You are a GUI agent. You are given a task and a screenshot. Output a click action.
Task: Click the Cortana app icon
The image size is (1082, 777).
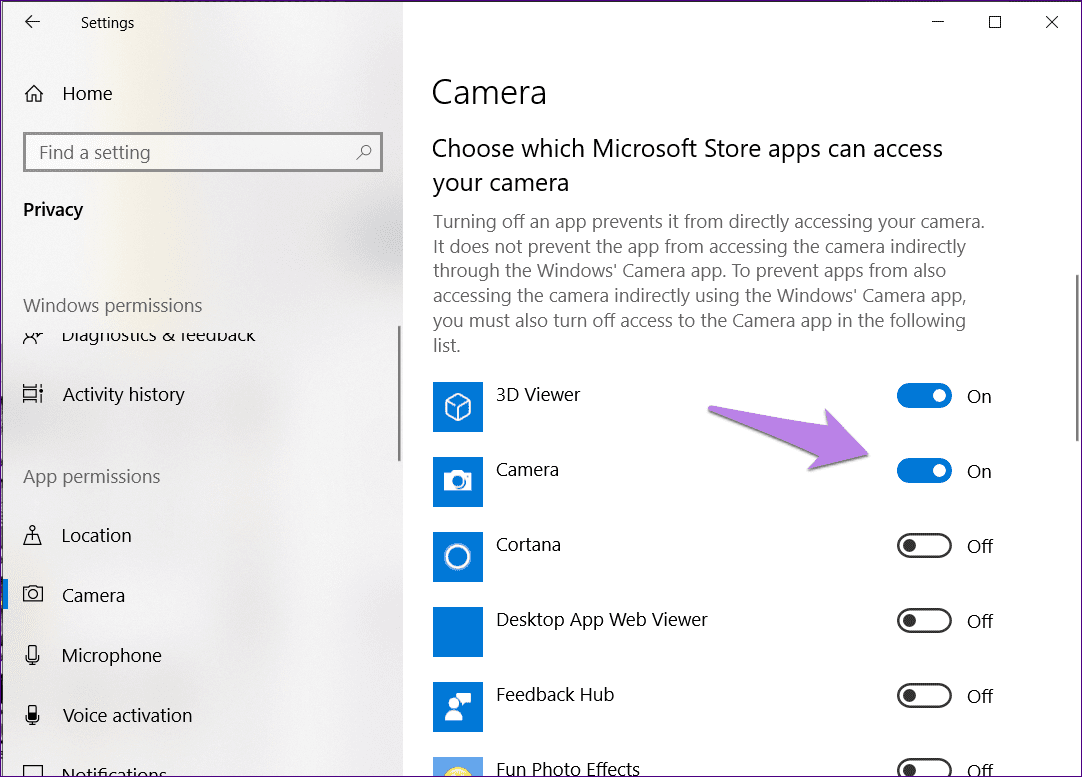pos(458,557)
